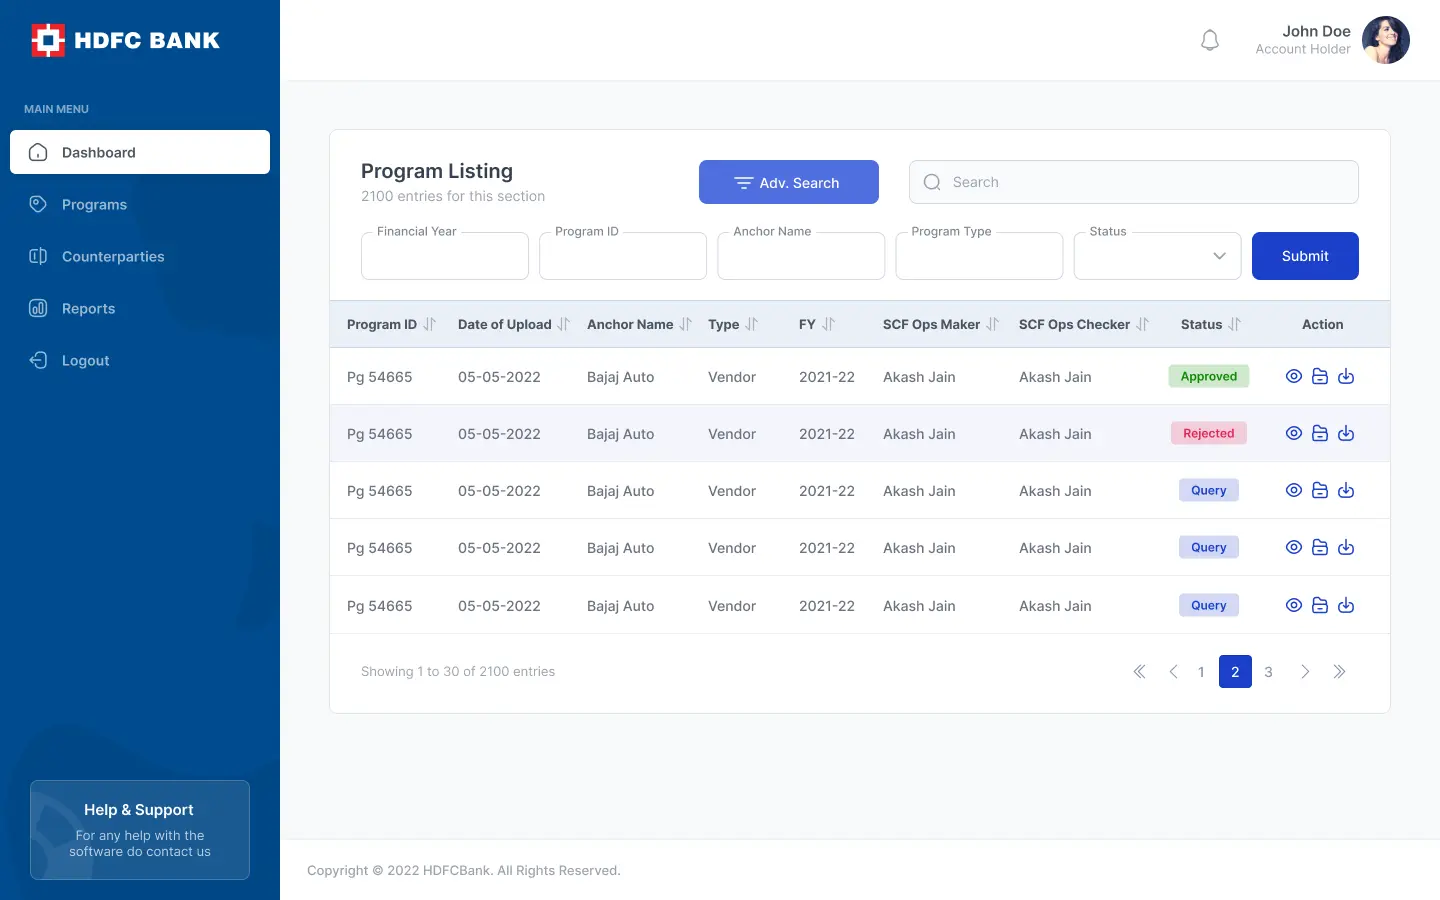This screenshot has height=900, width=1440.
Task: Go to previous page of results
Action: [x=1173, y=672]
